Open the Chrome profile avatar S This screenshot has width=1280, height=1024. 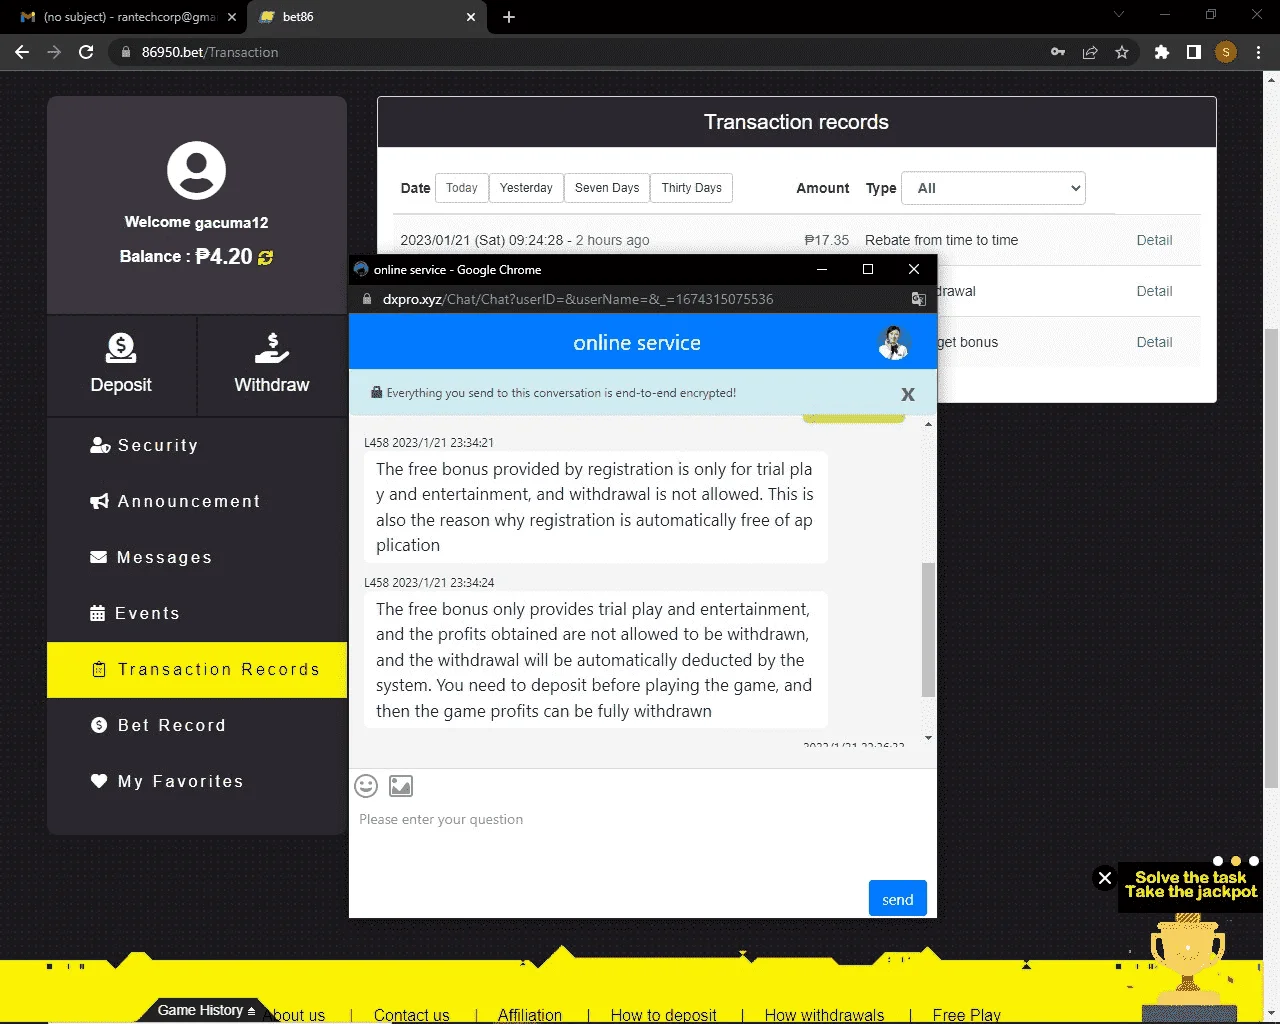[1226, 52]
